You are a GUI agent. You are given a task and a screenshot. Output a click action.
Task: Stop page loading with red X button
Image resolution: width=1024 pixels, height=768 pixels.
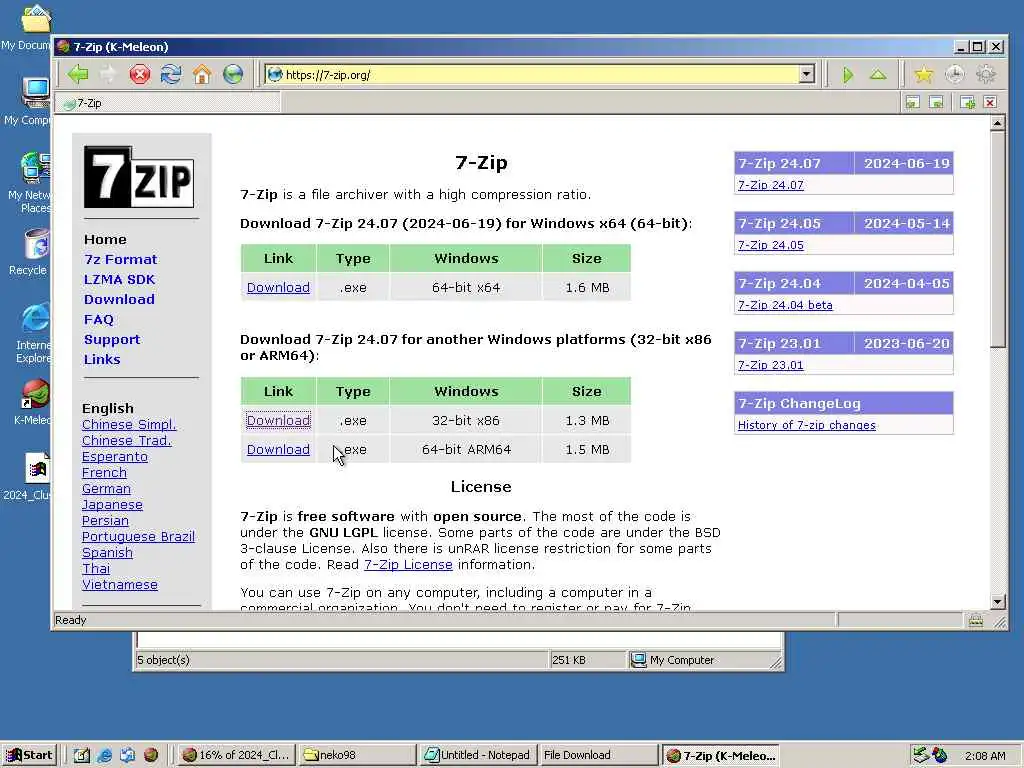coord(139,74)
